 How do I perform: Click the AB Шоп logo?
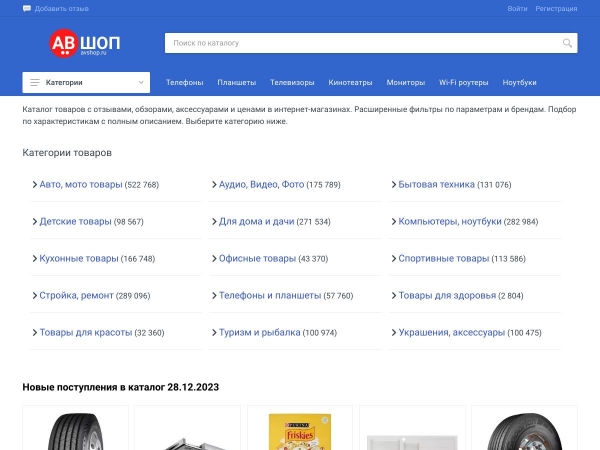[85, 43]
